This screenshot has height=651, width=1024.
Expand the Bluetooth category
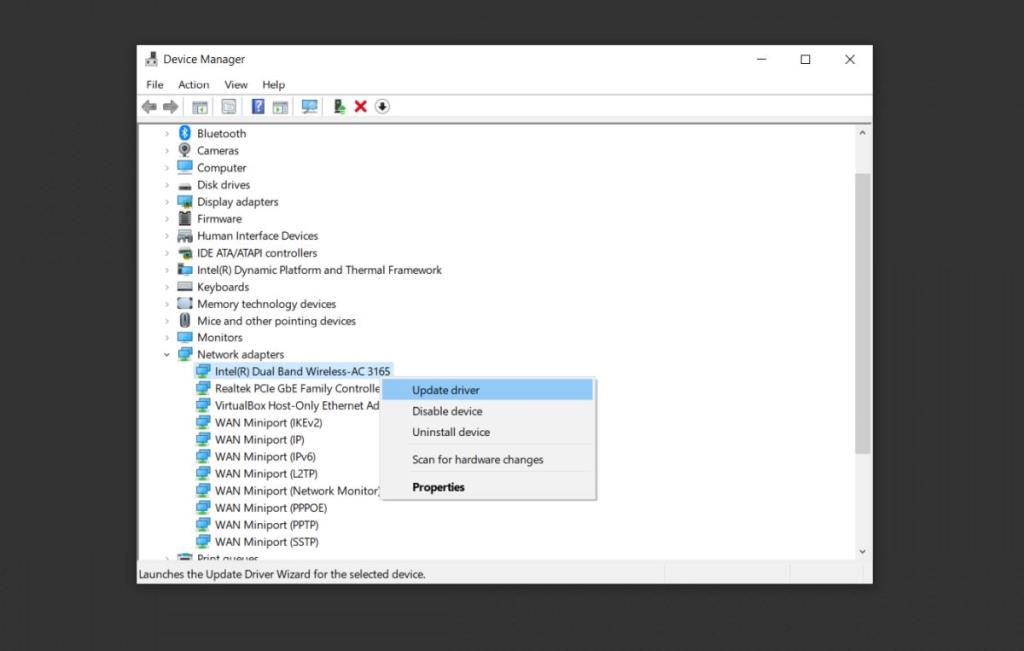[x=167, y=133]
